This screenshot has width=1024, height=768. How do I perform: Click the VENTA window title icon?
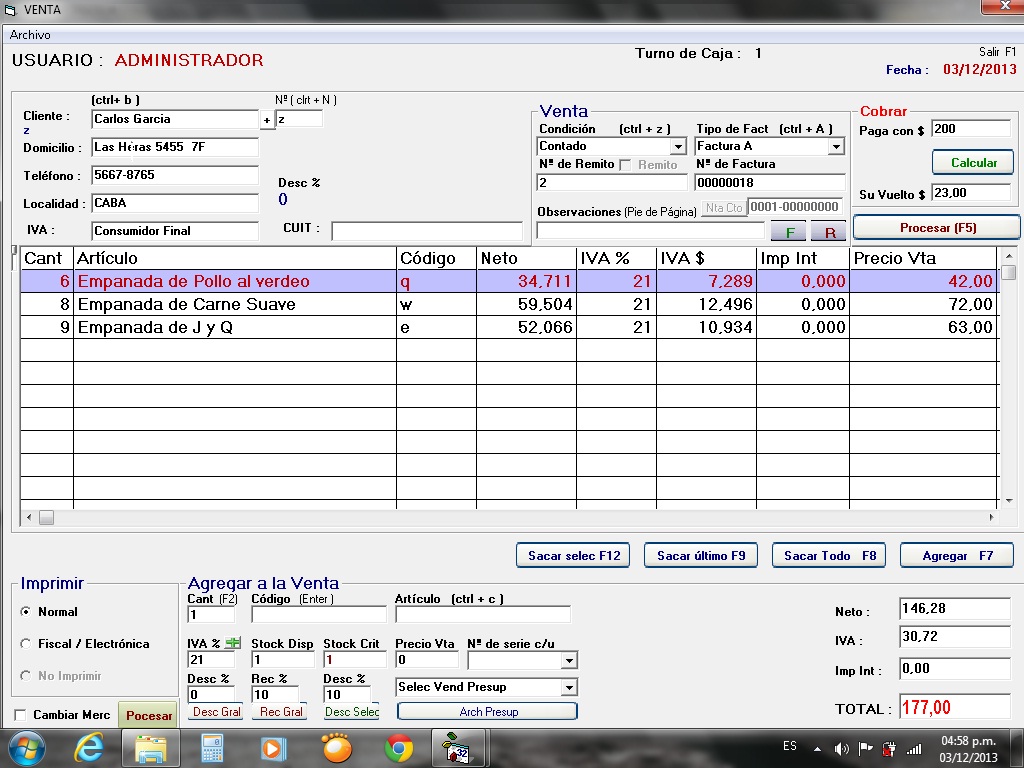(10, 10)
